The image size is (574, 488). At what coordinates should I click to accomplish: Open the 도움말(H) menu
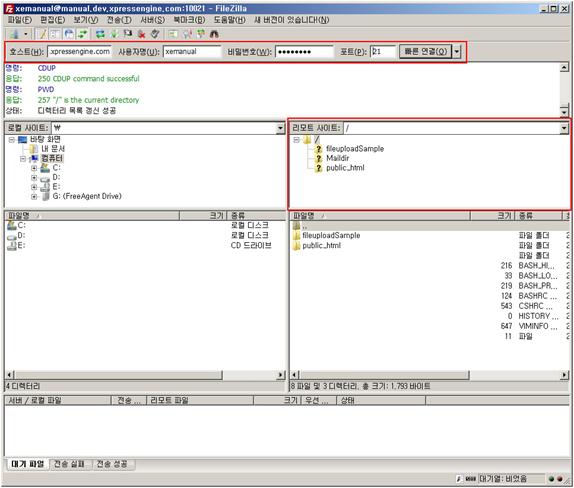point(230,20)
